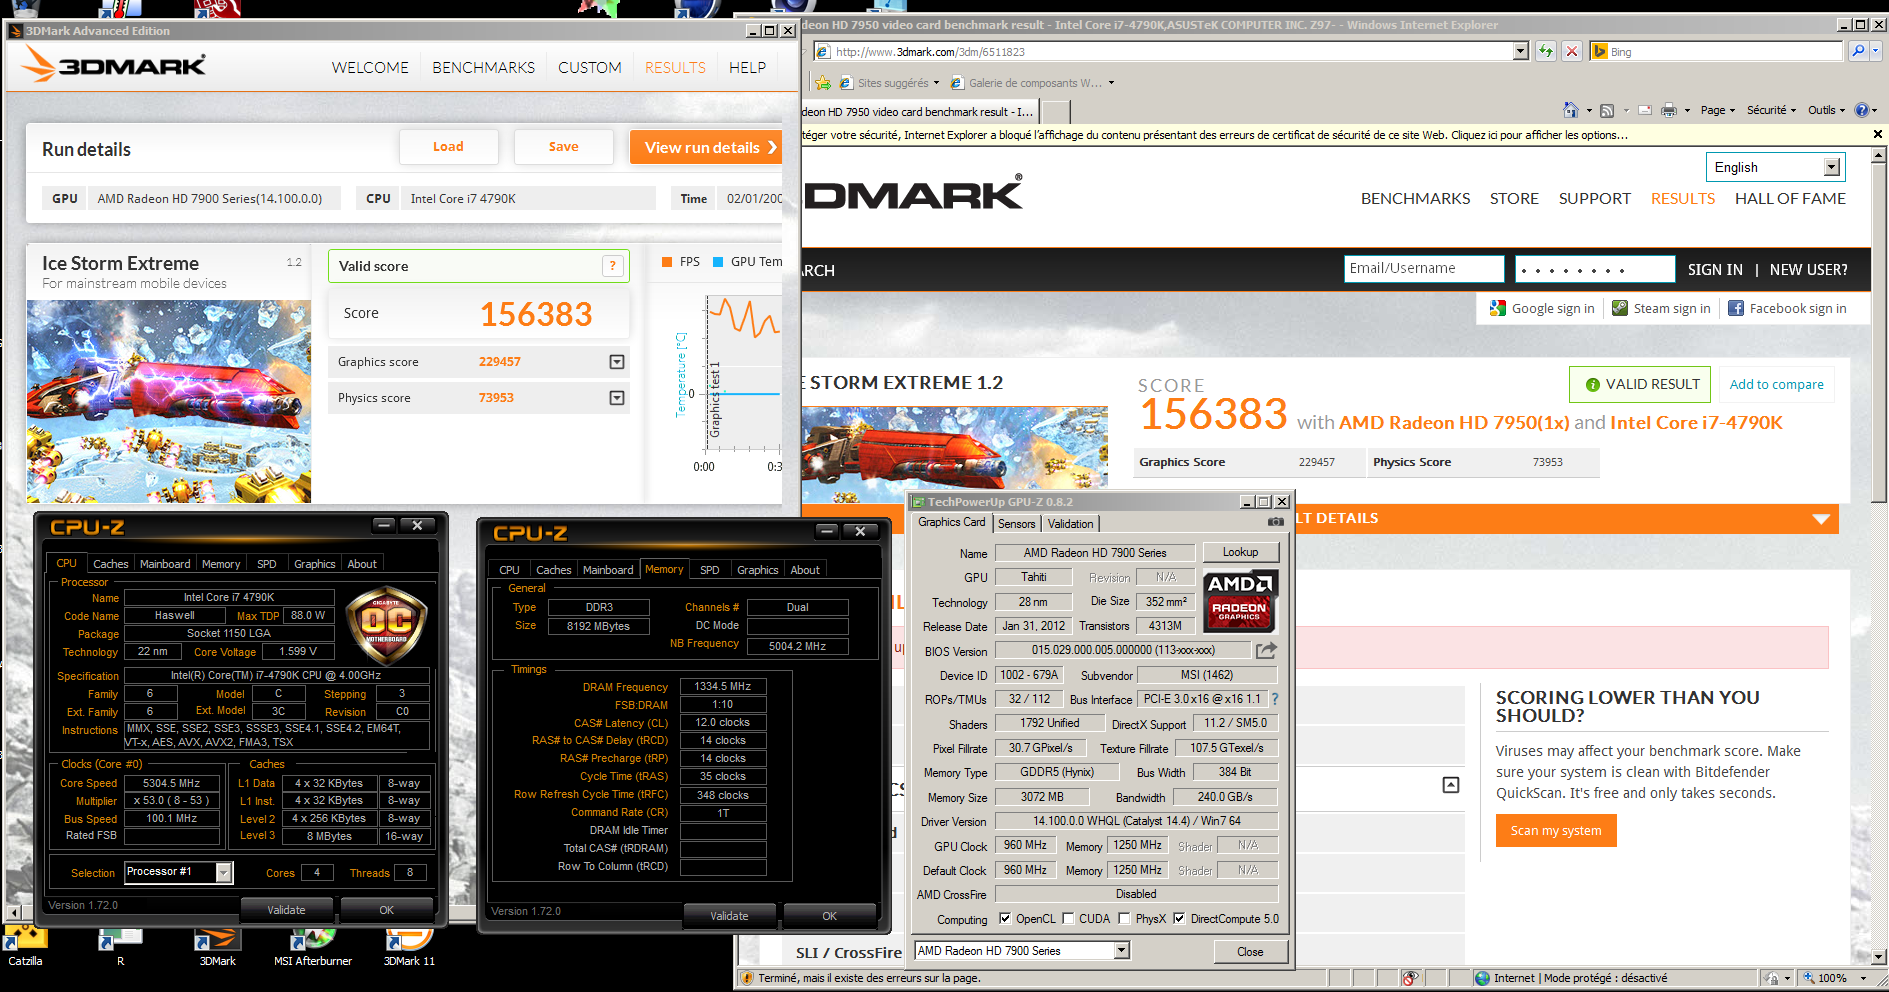Open the MSI Afterburner desktop shortcut

(x=312, y=947)
